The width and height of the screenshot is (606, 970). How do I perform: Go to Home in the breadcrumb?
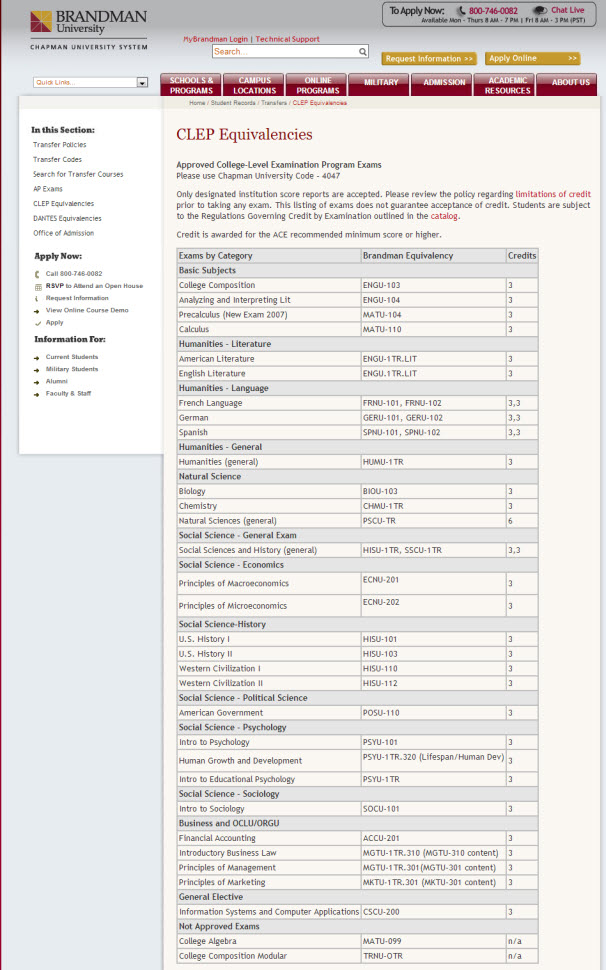(x=197, y=103)
